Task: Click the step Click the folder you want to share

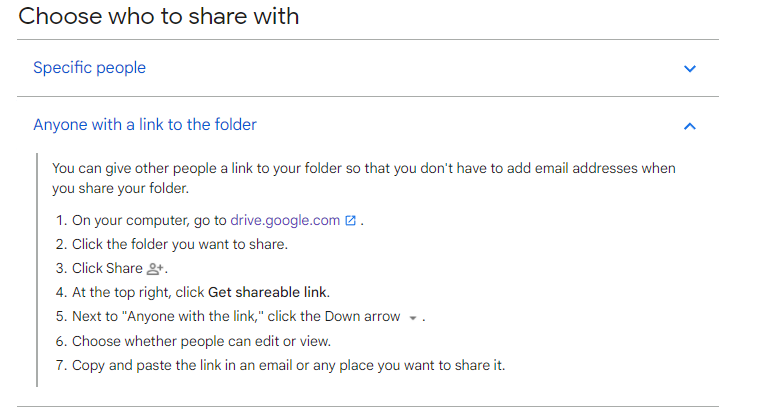Action: click(x=180, y=245)
